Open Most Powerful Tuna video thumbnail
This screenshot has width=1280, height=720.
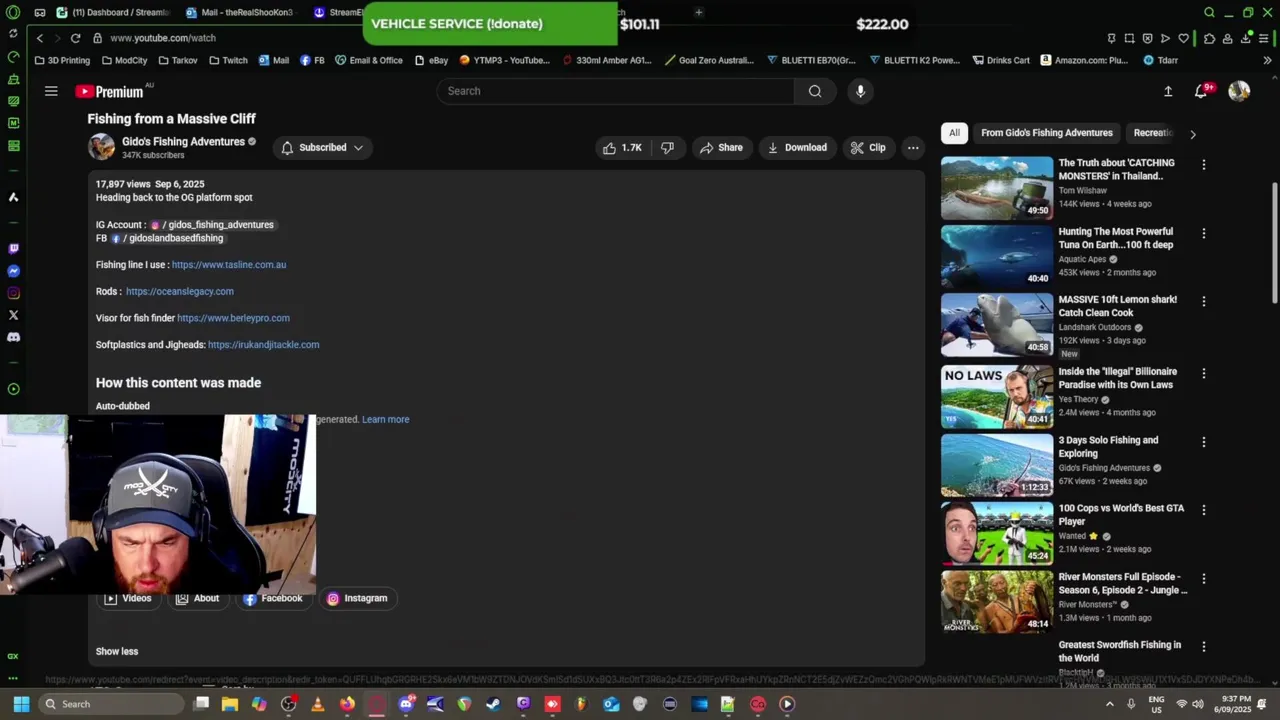coord(997,256)
